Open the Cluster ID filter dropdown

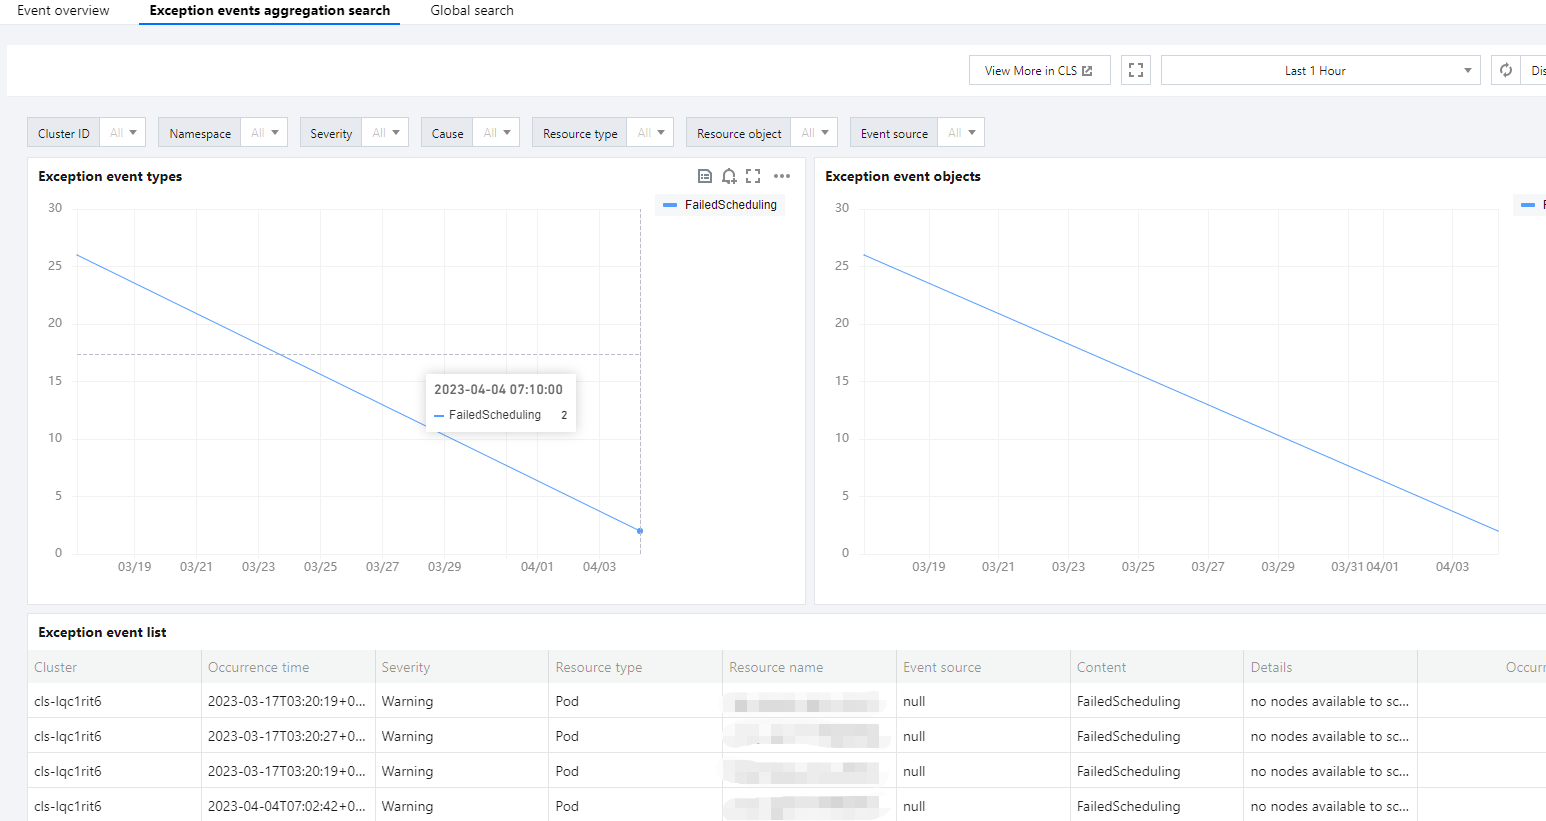click(x=123, y=133)
